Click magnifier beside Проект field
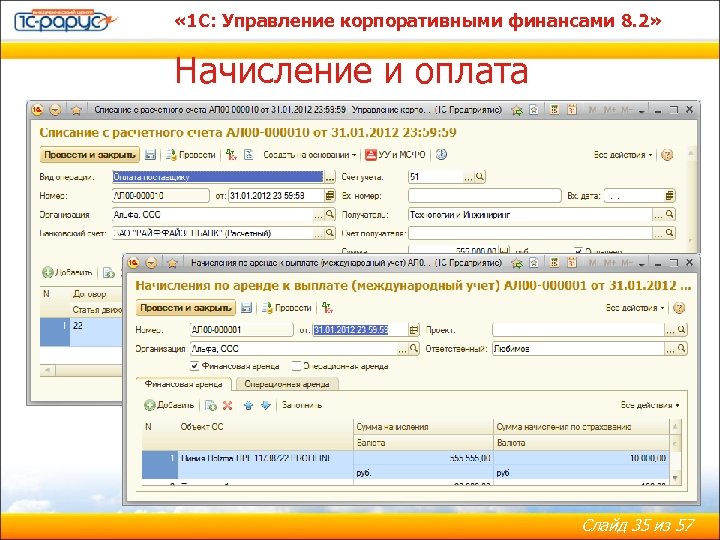 682,330
